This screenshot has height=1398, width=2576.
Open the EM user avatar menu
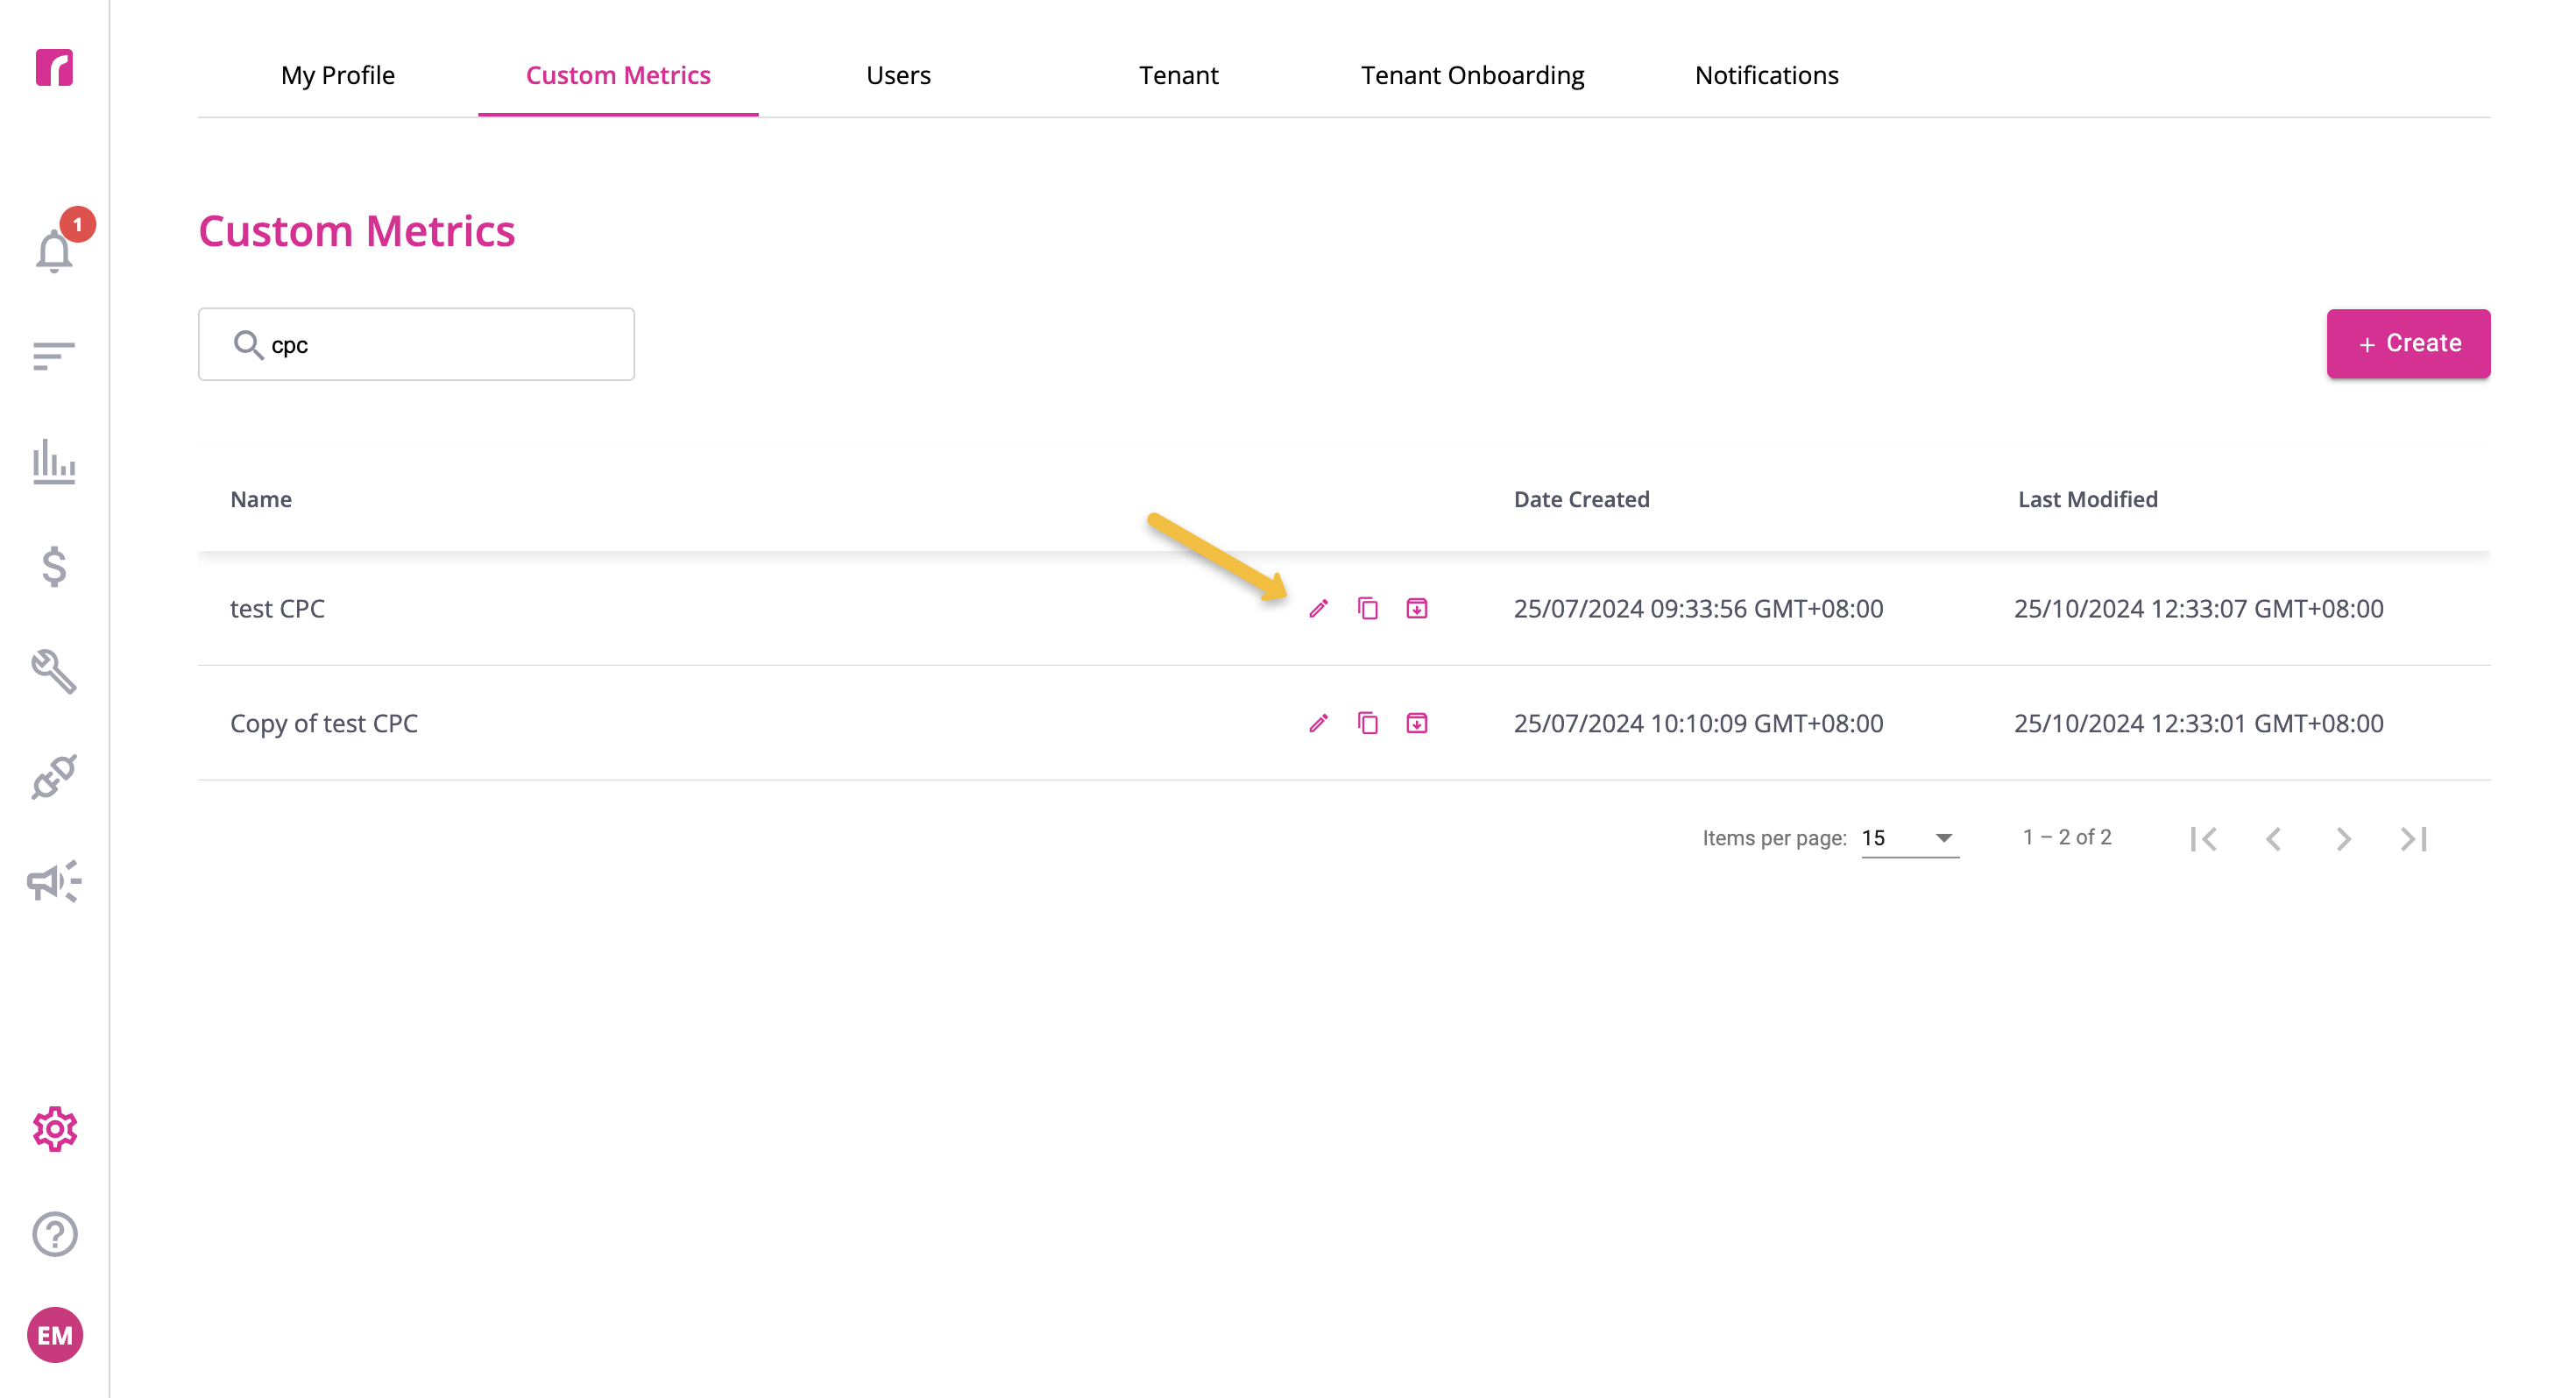pos(54,1335)
